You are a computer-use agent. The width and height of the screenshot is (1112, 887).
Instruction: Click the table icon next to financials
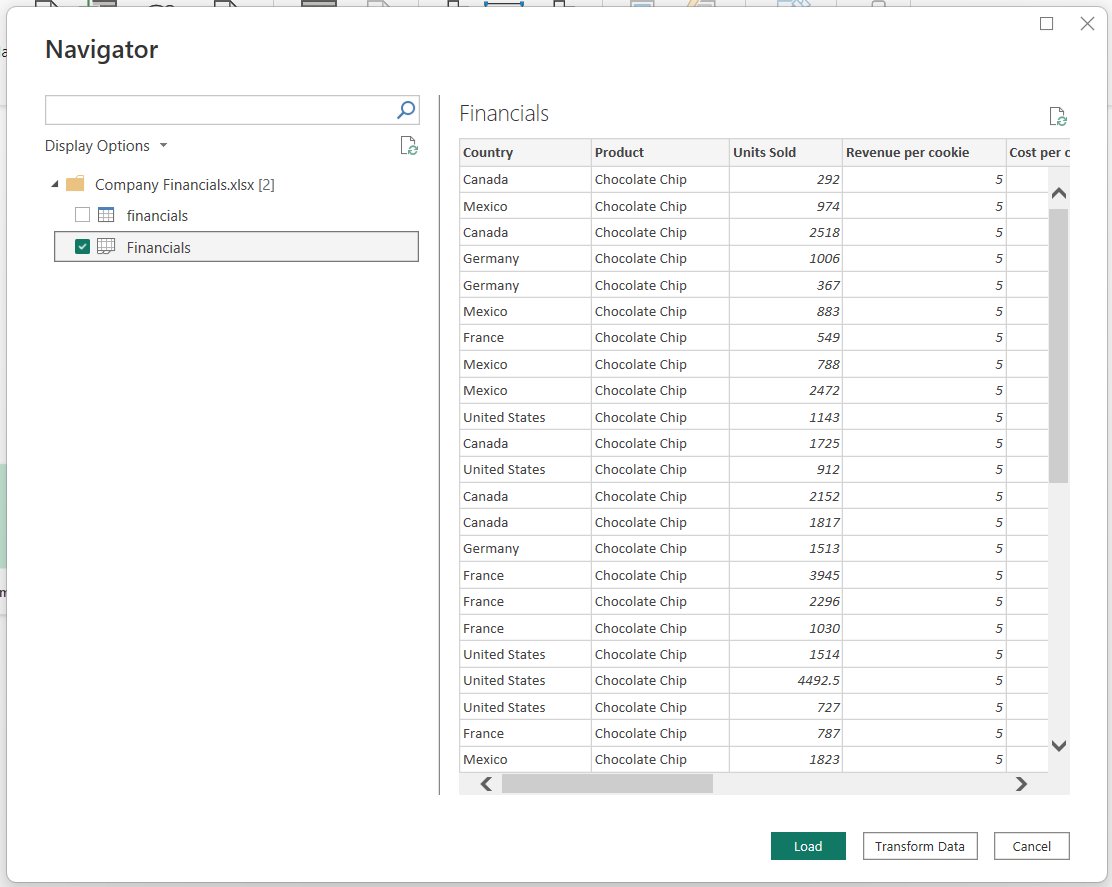(x=106, y=215)
